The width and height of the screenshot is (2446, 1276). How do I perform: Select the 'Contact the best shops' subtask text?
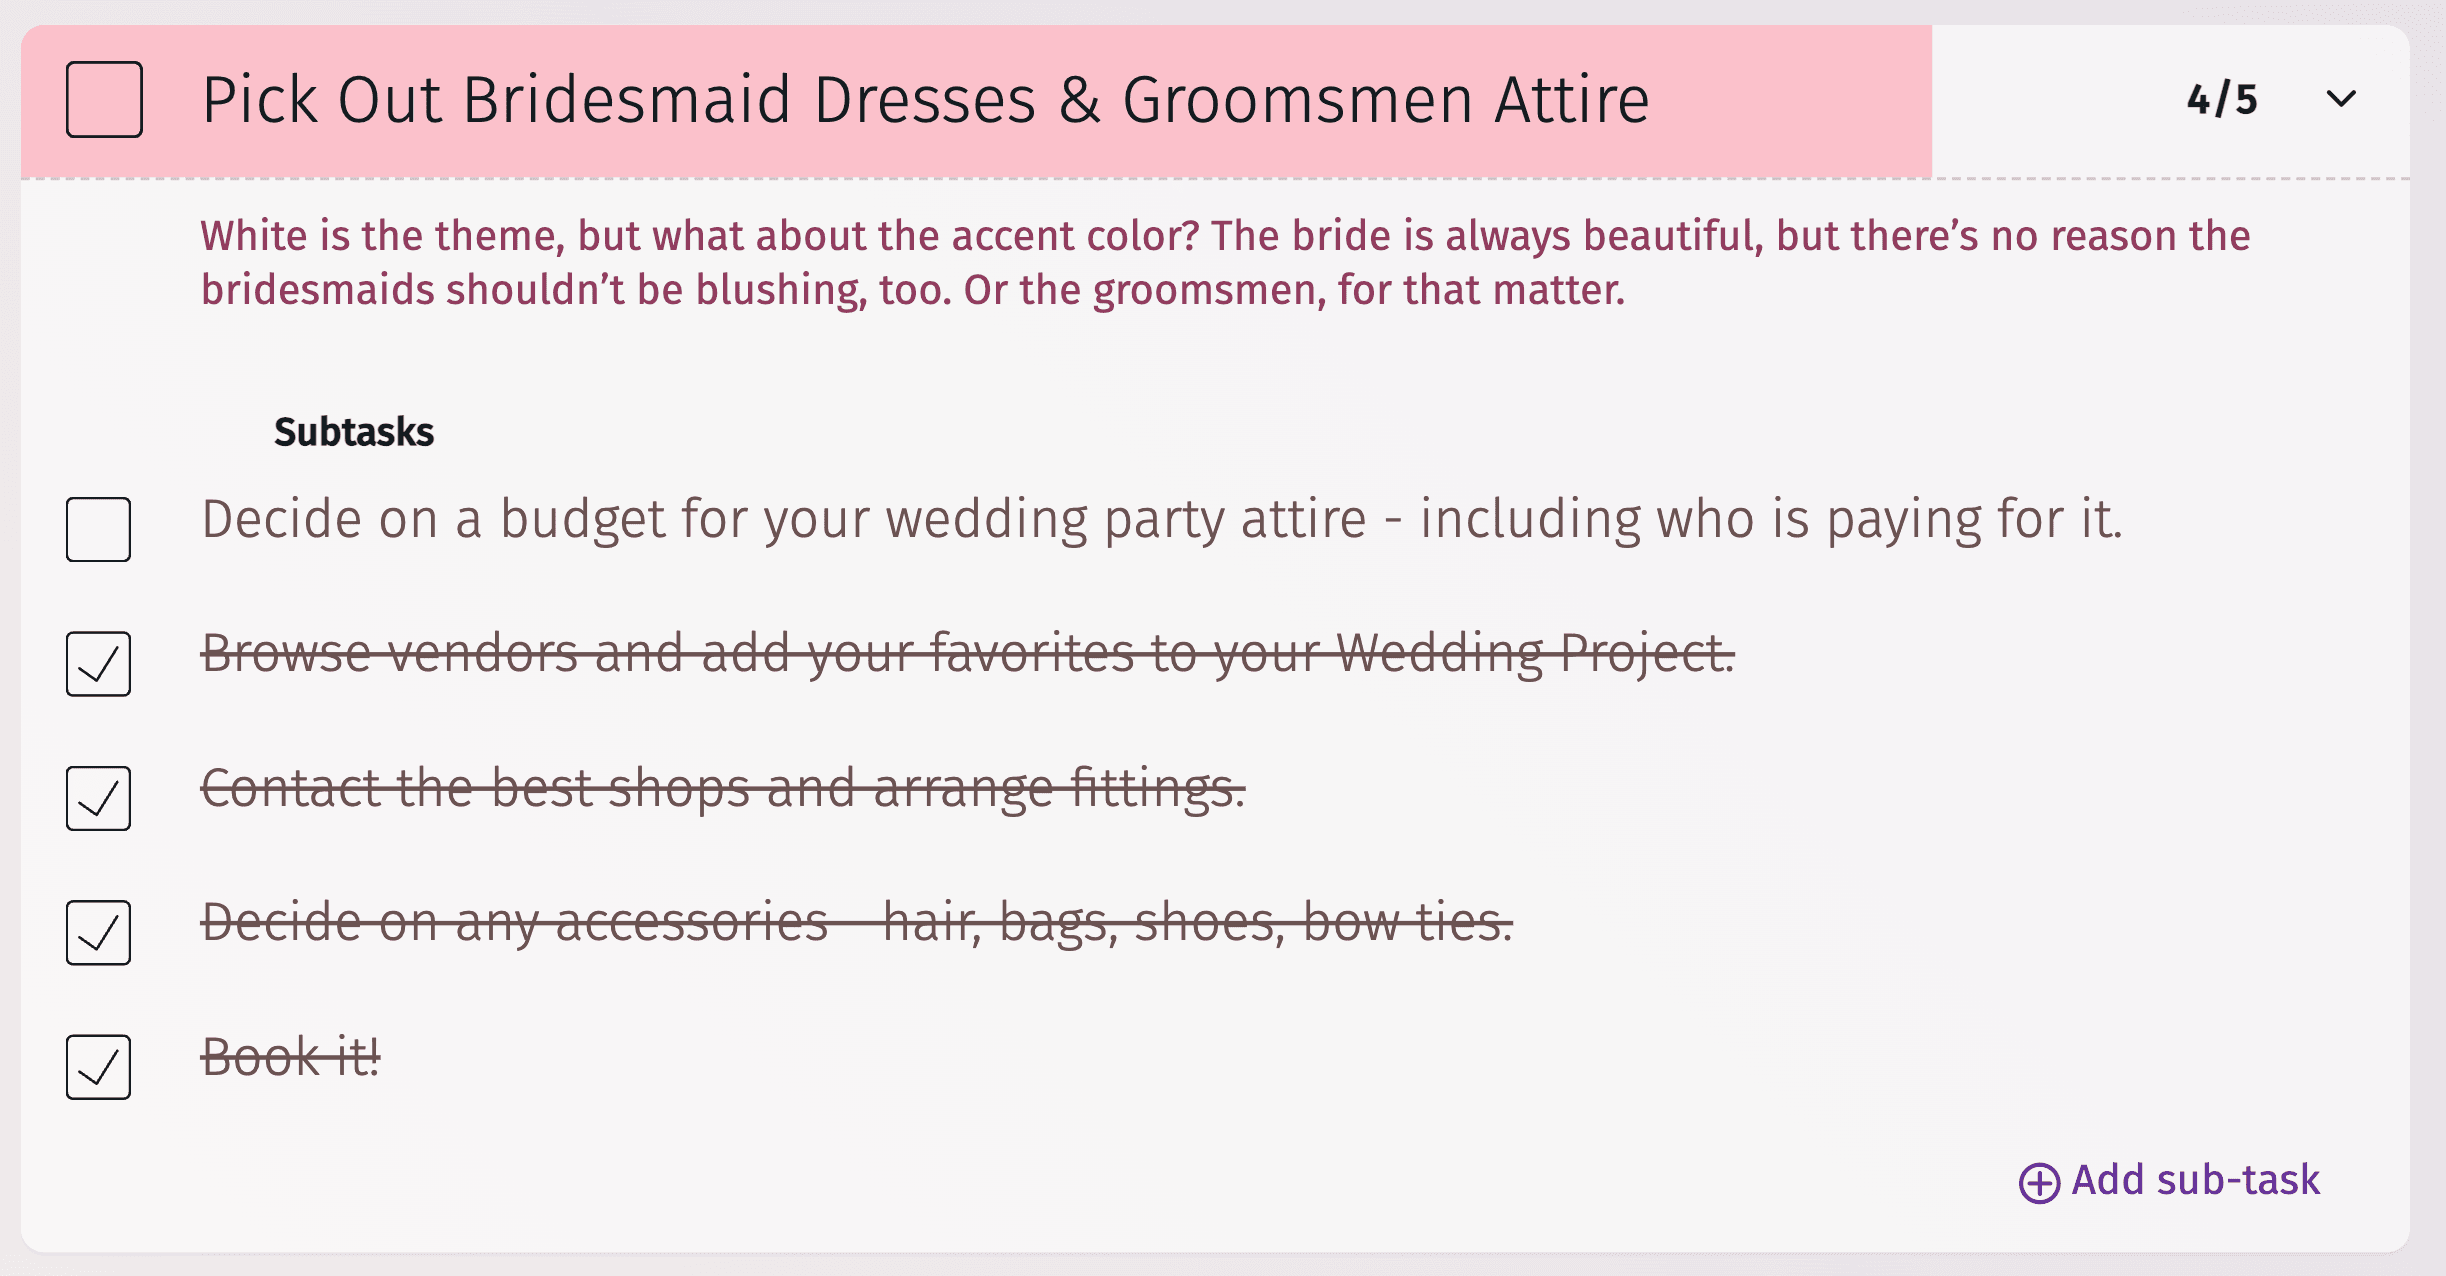pyautogui.click(x=723, y=788)
